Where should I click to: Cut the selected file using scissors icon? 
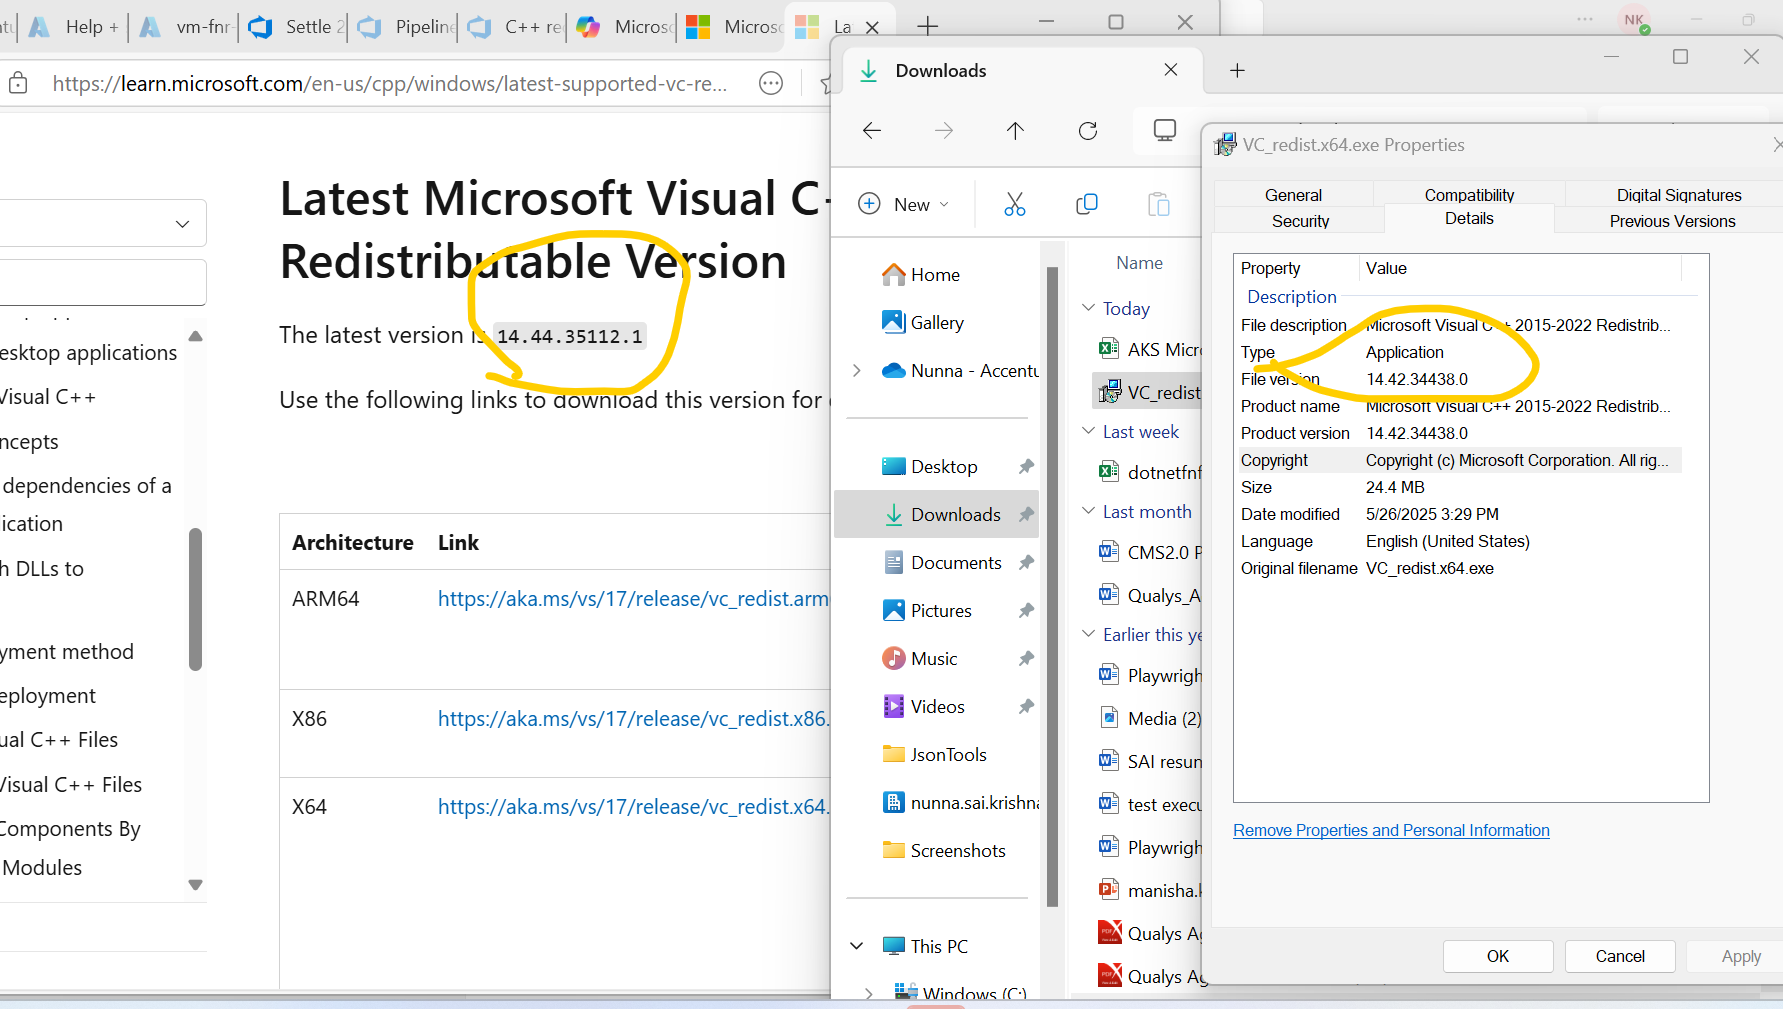point(1015,204)
